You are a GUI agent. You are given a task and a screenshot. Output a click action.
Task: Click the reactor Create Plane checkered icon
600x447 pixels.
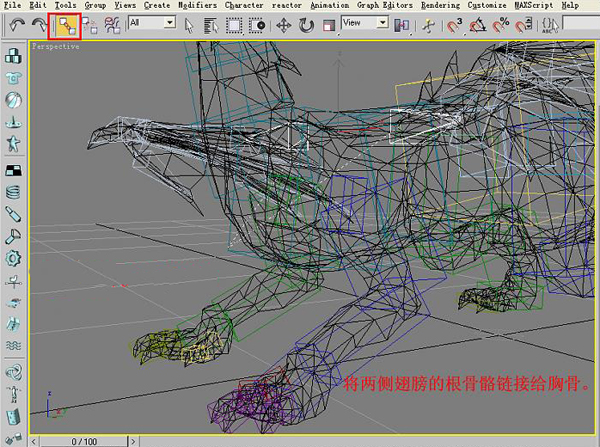tap(13, 170)
